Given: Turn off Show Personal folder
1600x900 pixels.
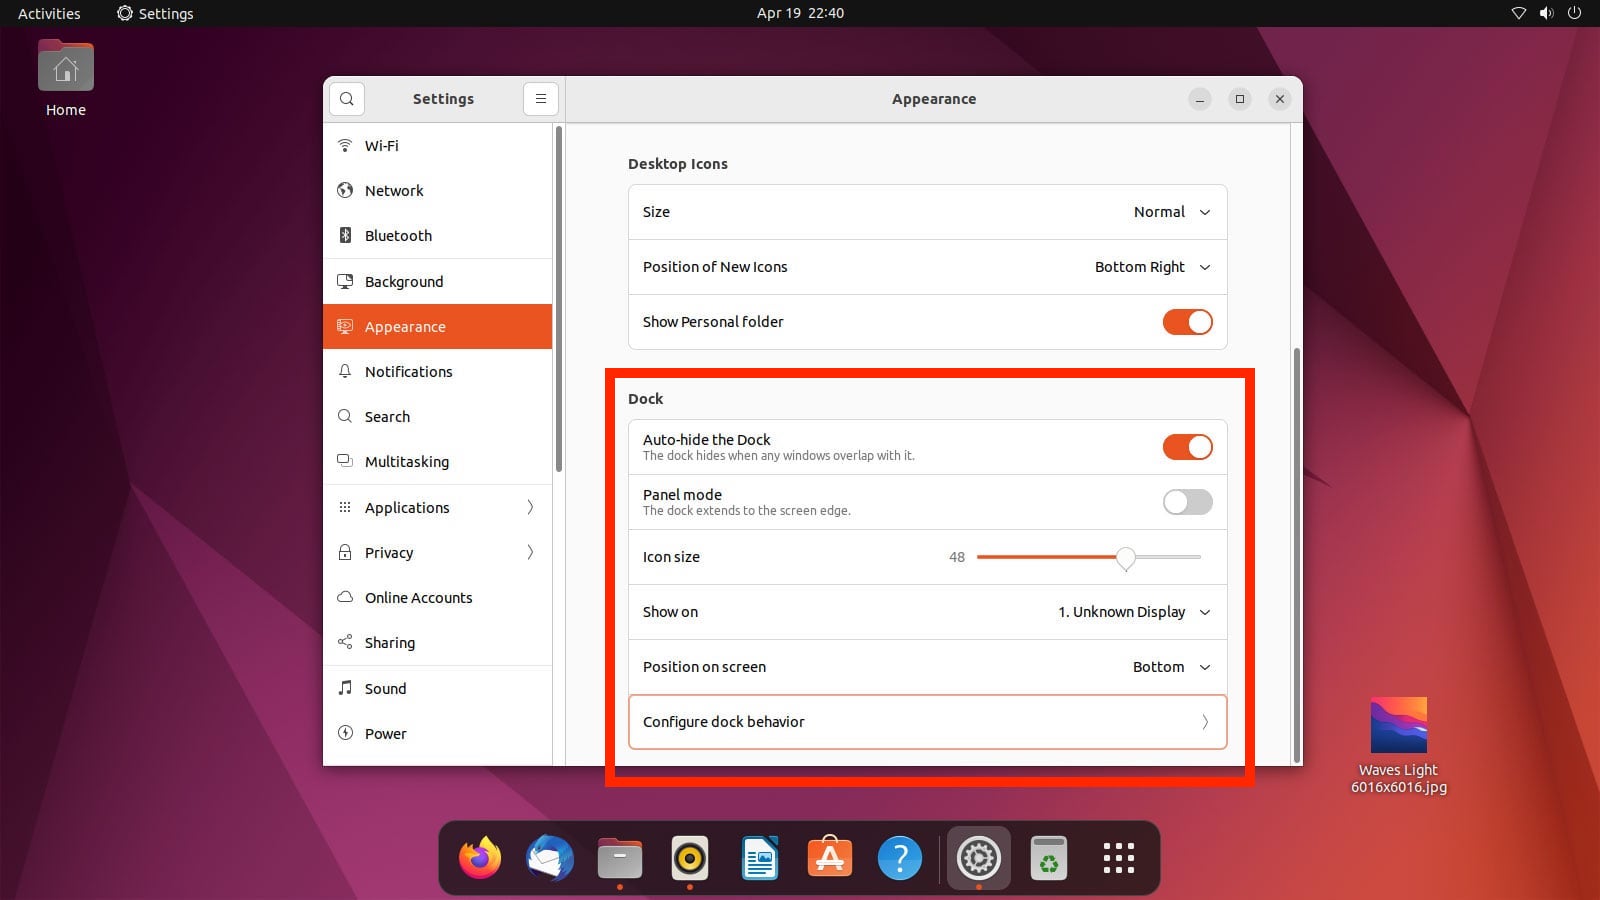Looking at the screenshot, I should click(1187, 322).
